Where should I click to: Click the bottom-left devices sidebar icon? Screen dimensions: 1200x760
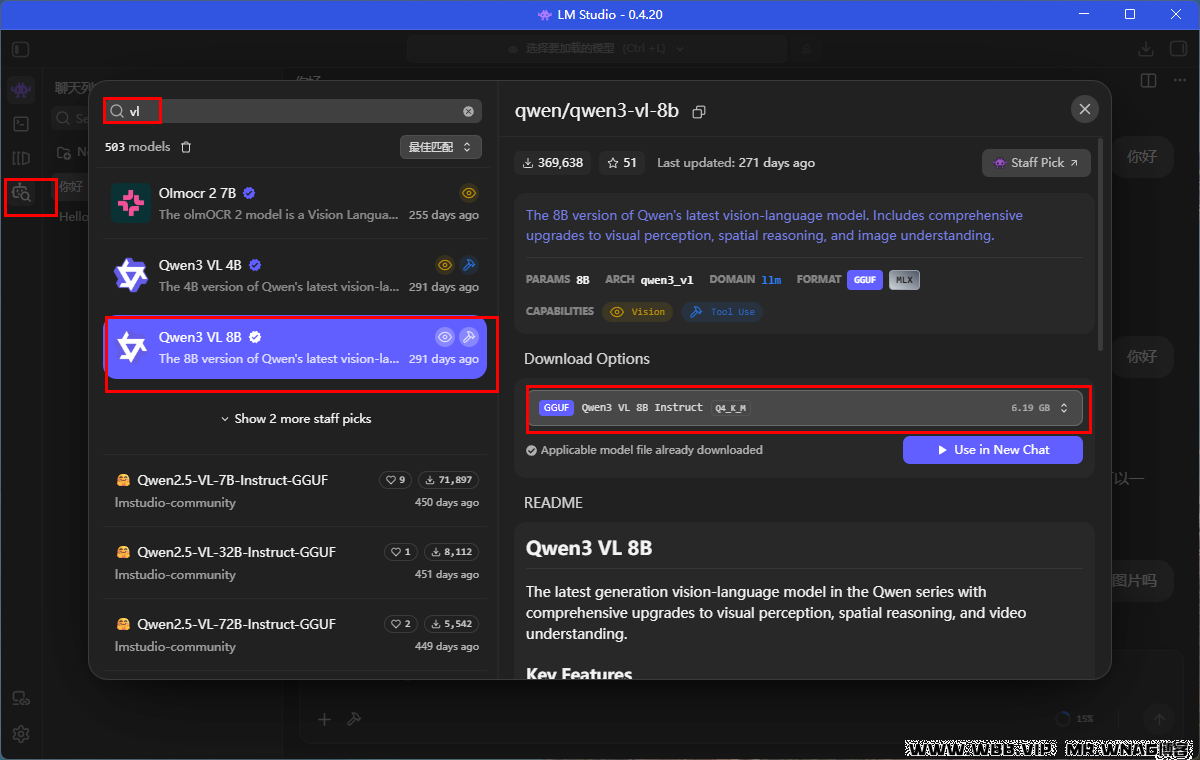click(21, 699)
